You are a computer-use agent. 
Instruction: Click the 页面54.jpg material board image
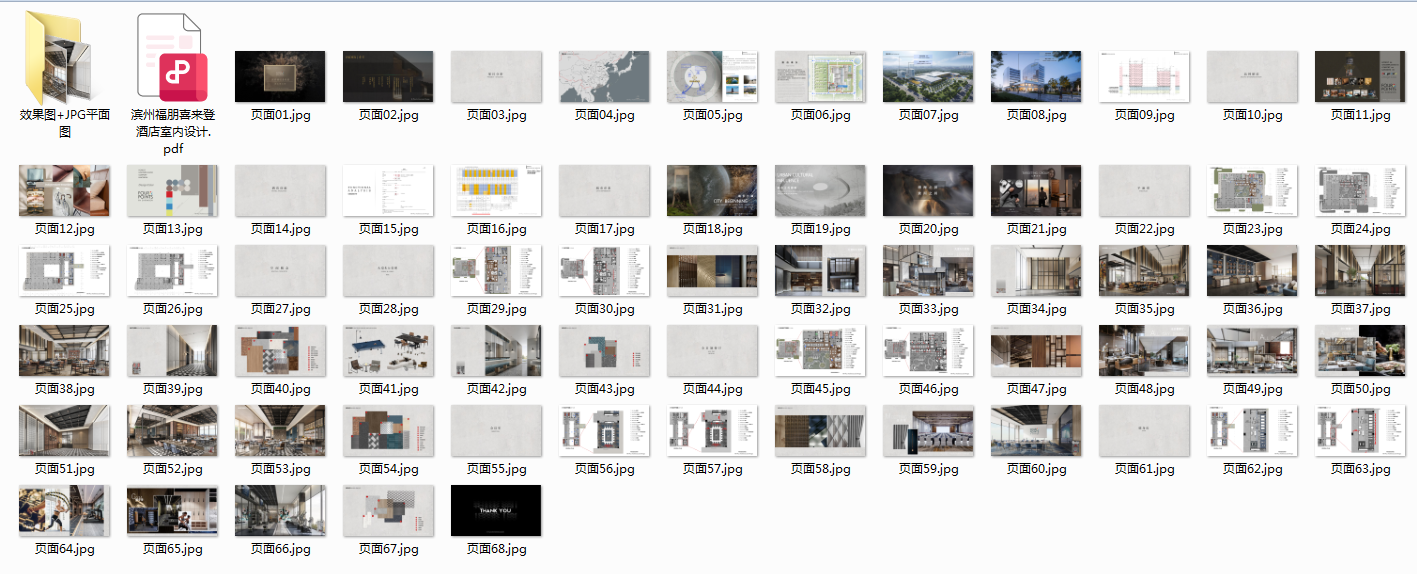[x=388, y=431]
